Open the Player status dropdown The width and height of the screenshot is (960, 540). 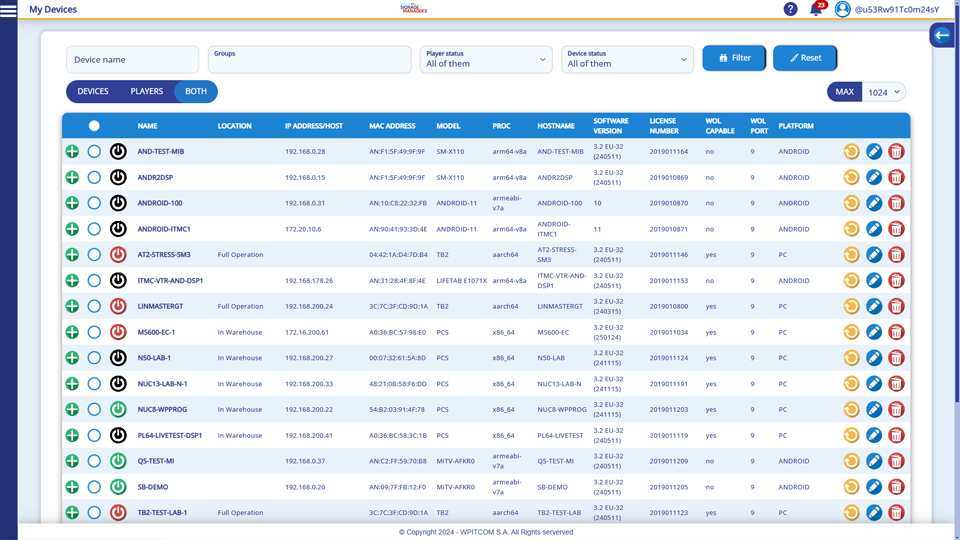[x=486, y=59]
